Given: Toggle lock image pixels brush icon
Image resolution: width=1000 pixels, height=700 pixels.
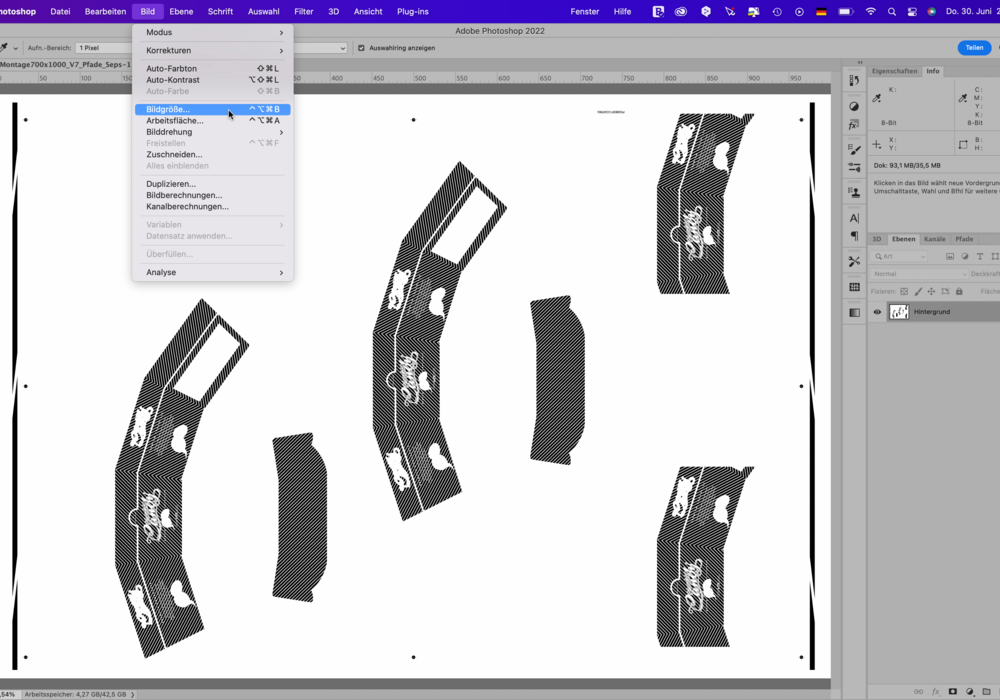Looking at the screenshot, I should pyautogui.click(x=918, y=291).
